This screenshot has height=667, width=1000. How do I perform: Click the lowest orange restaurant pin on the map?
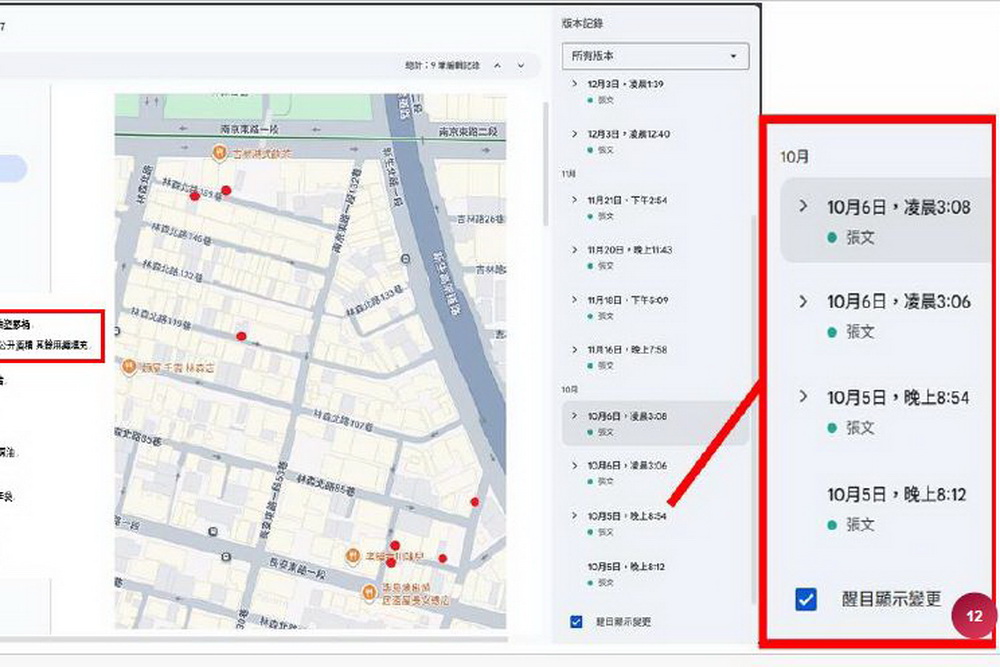(x=366, y=591)
